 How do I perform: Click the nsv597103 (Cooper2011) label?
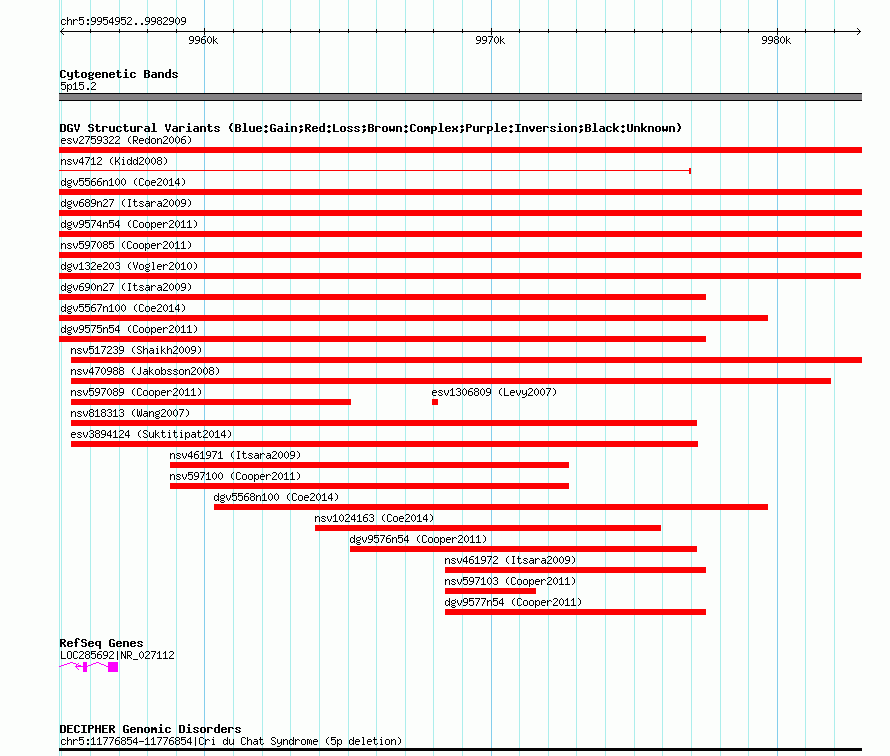pos(510,581)
